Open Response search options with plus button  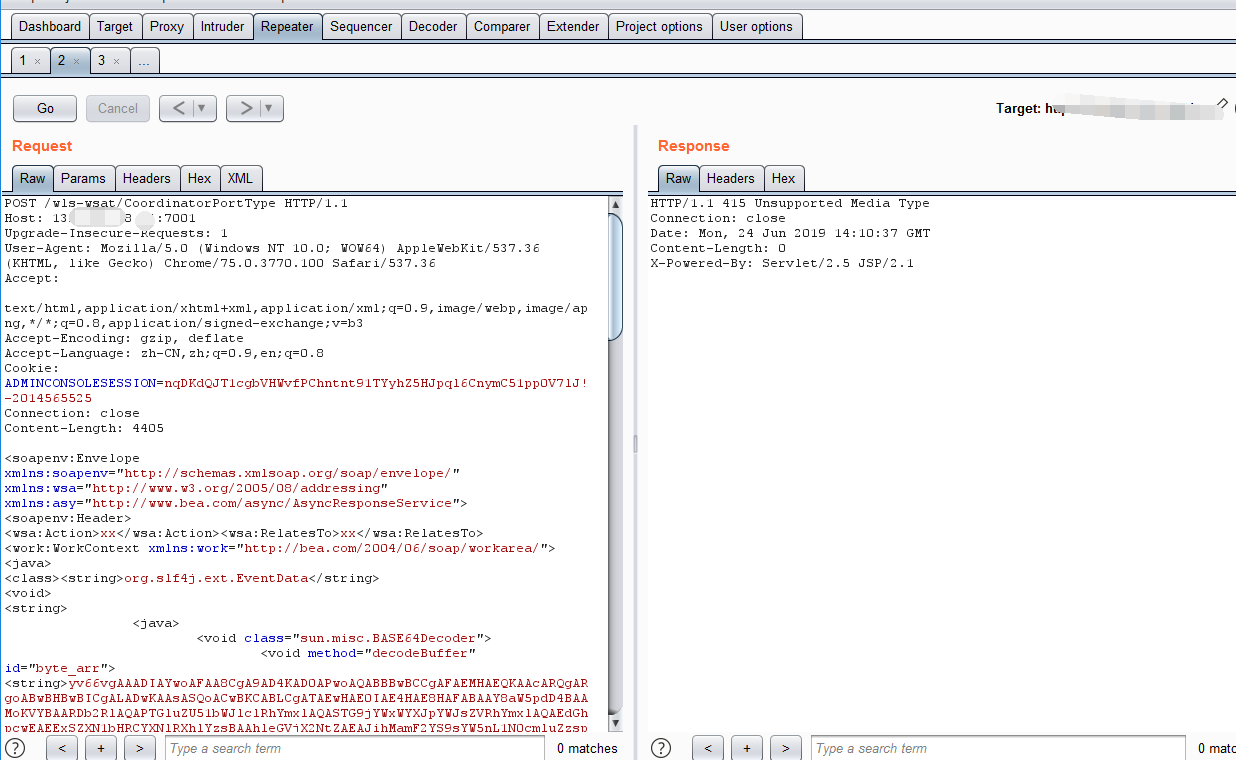point(747,748)
